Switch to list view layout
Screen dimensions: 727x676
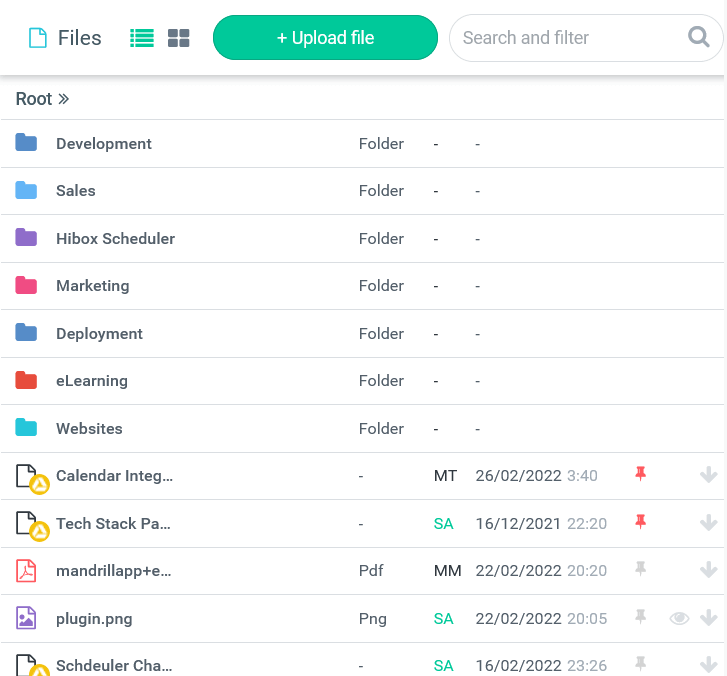point(142,38)
